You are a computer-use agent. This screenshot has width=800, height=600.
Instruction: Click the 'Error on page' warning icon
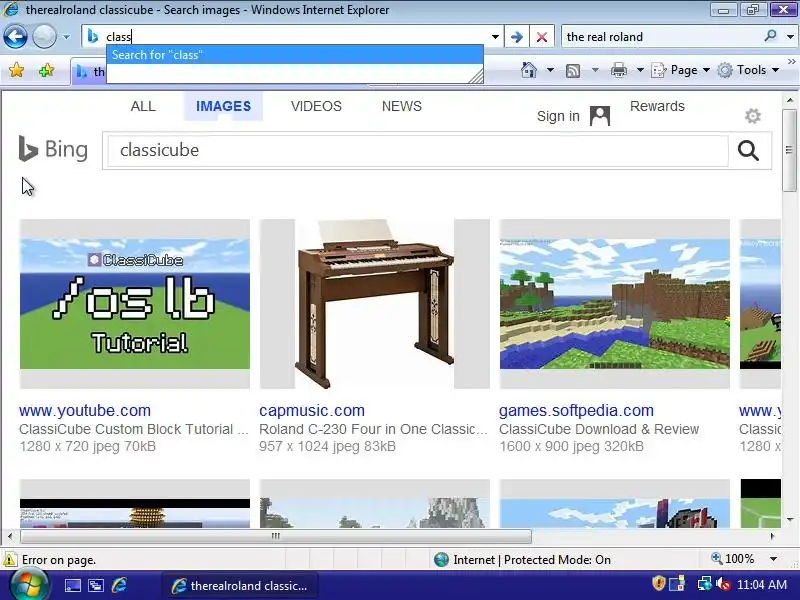click(x=10, y=559)
